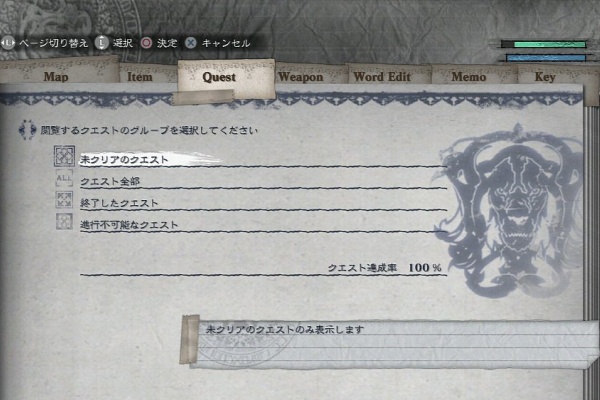Screen dimensions: 600x400
Task: Select the uncleared quests icon
Action: pos(64,156)
